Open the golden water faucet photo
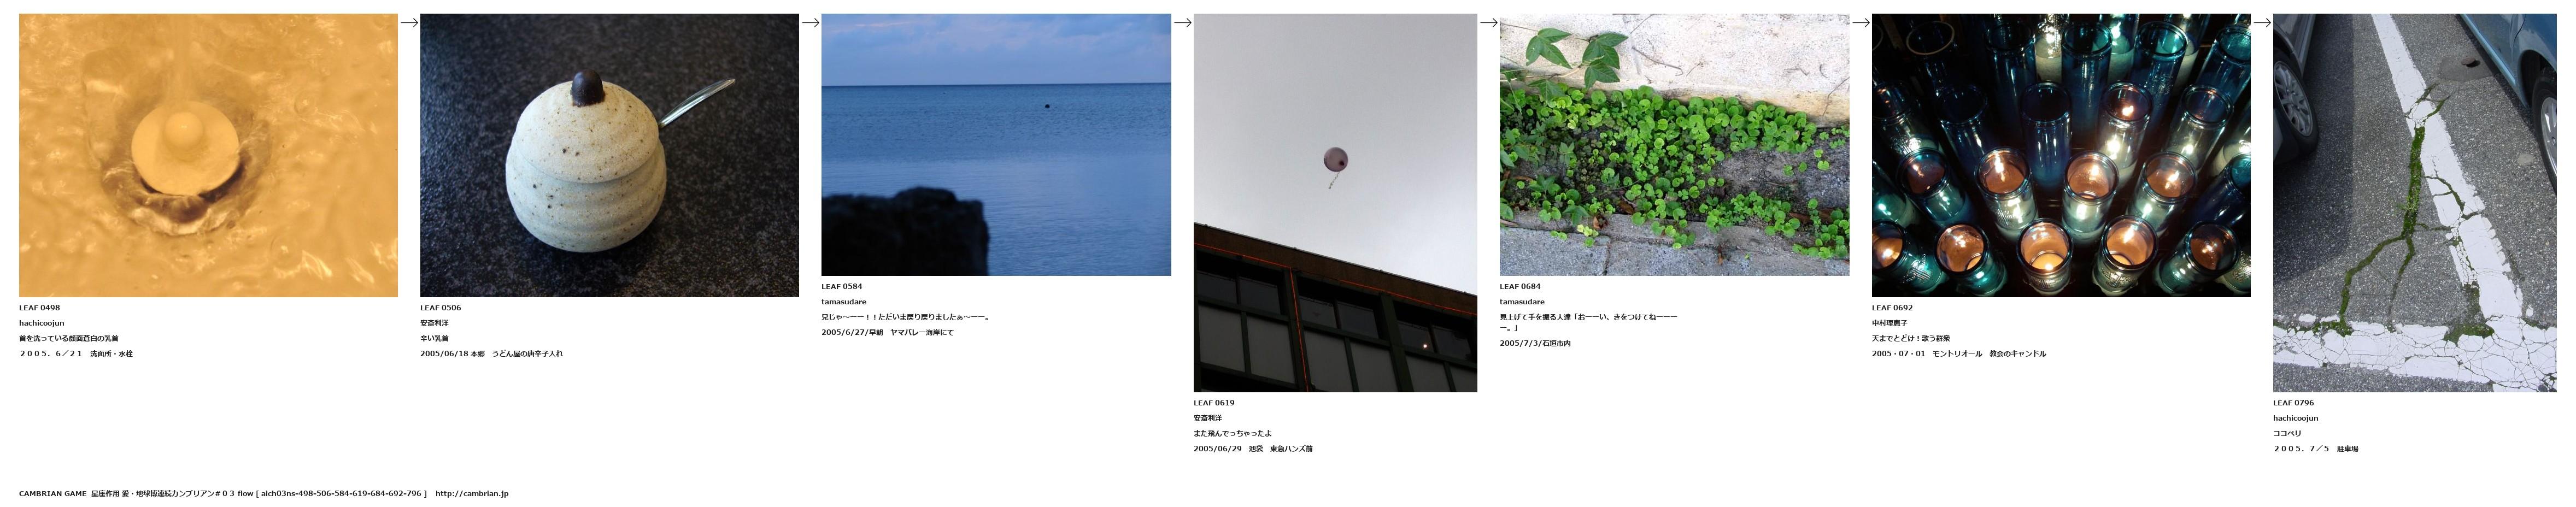Image resolution: width=2576 pixels, height=507 pixels. [208, 155]
